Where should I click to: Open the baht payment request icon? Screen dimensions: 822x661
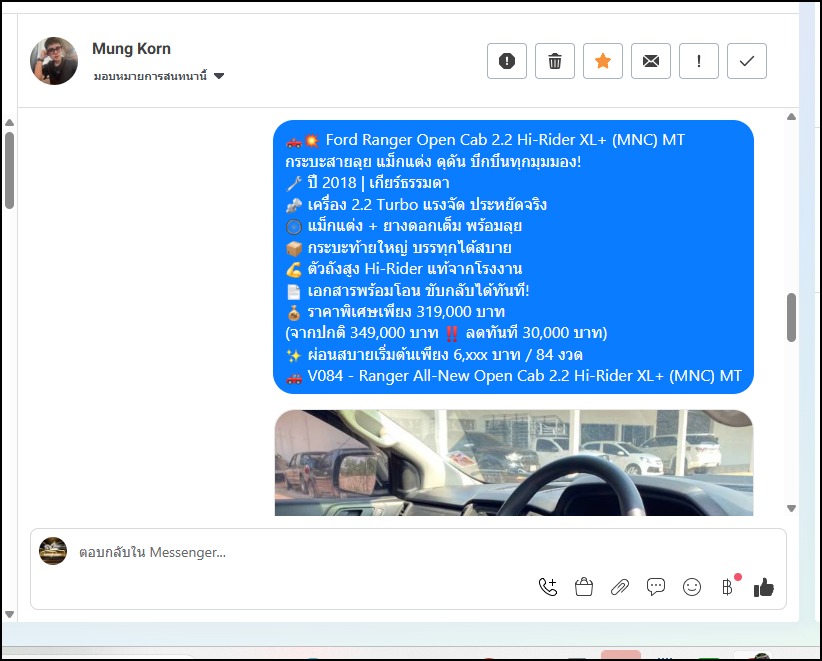click(x=728, y=587)
